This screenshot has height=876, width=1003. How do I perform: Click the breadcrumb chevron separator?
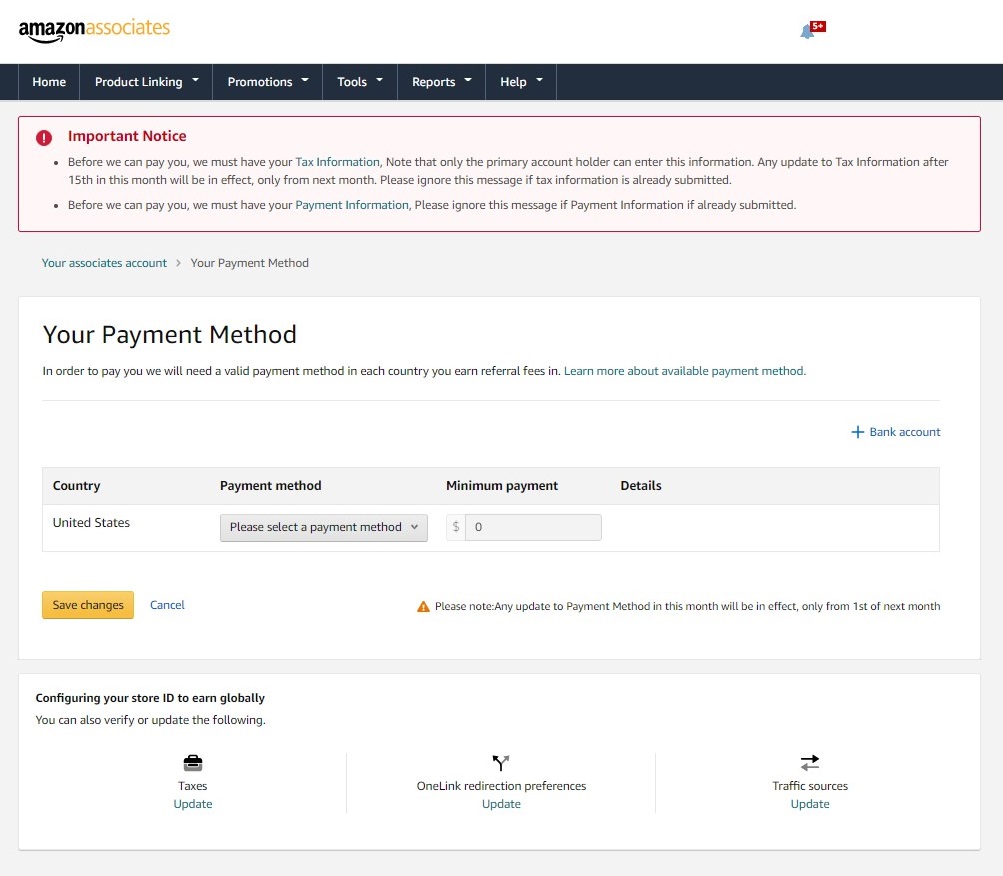178,263
